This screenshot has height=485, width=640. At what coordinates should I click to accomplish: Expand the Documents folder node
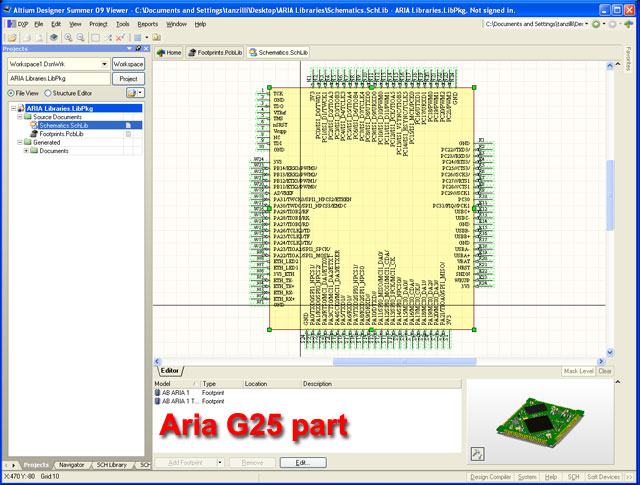26,151
